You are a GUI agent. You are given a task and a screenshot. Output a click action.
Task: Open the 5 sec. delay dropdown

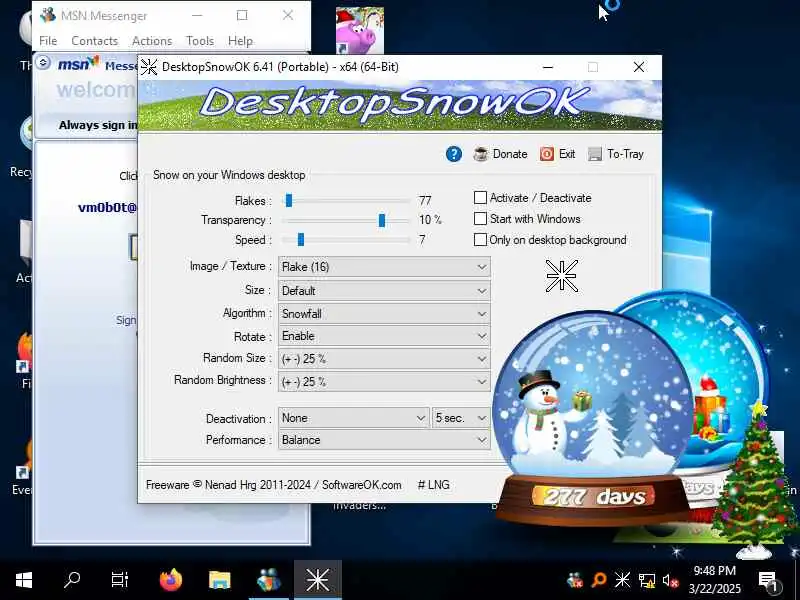point(461,418)
